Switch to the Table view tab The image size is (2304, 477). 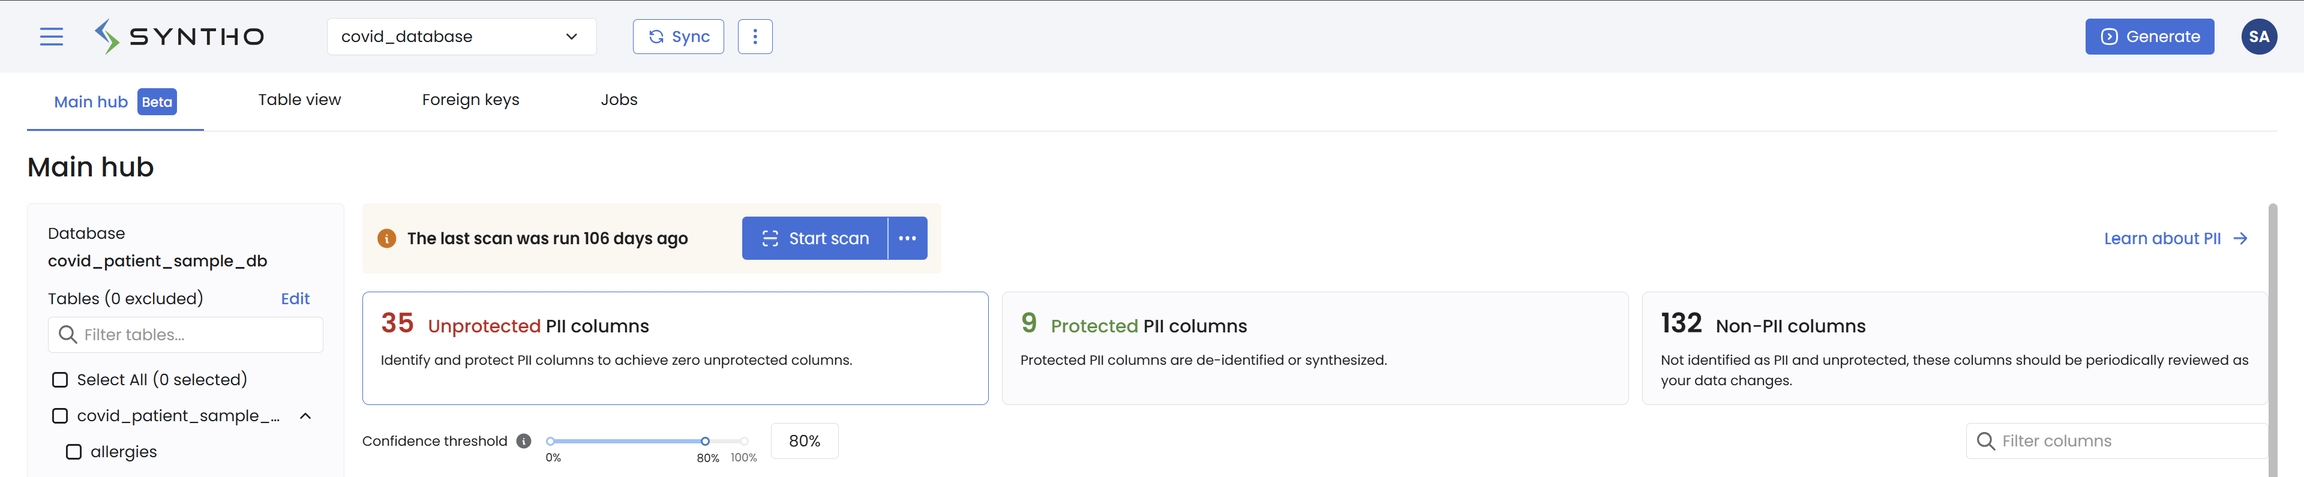(x=299, y=100)
